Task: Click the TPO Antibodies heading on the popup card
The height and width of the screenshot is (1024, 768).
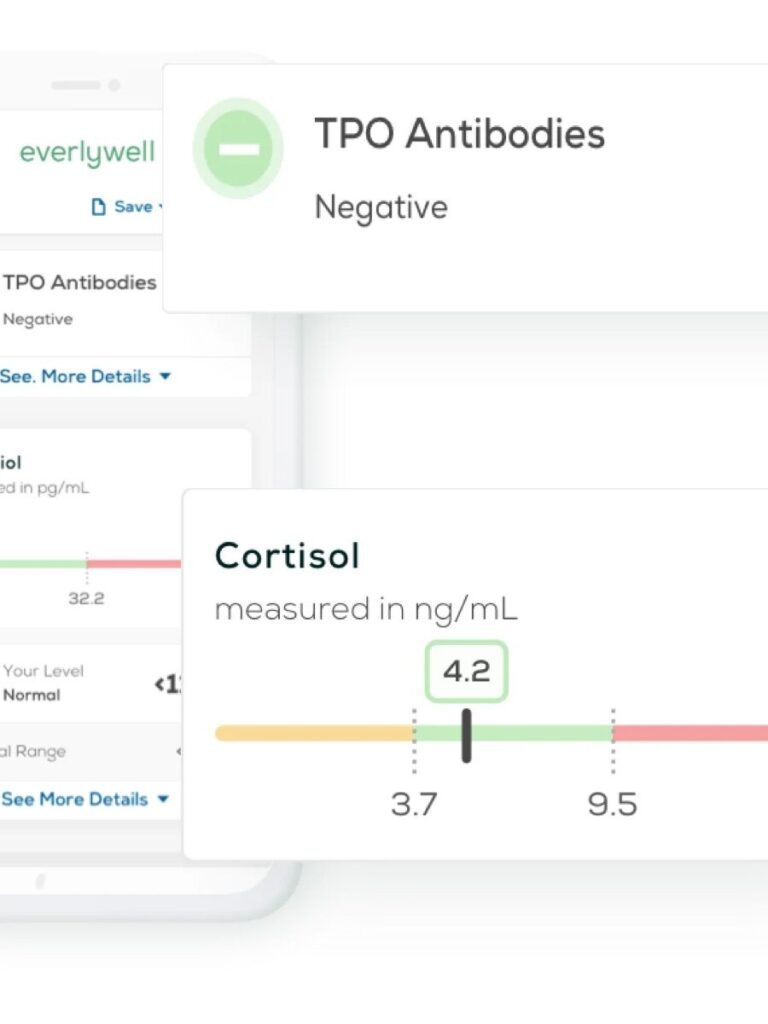Action: coord(460,133)
